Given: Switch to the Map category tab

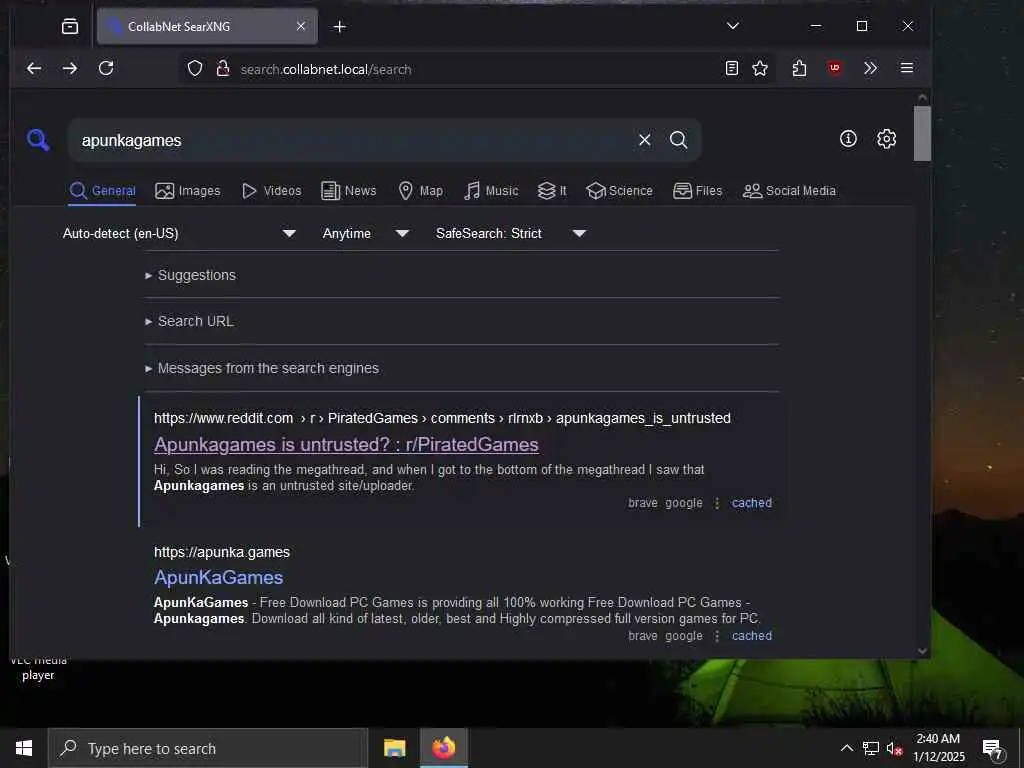Looking at the screenshot, I should (421, 191).
